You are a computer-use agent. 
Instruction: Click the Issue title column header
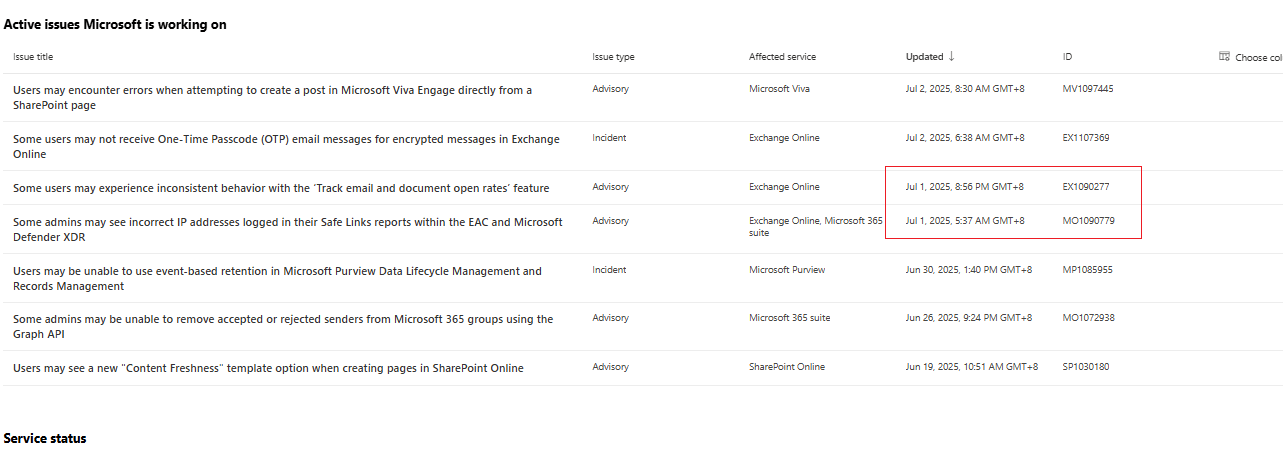[33, 57]
